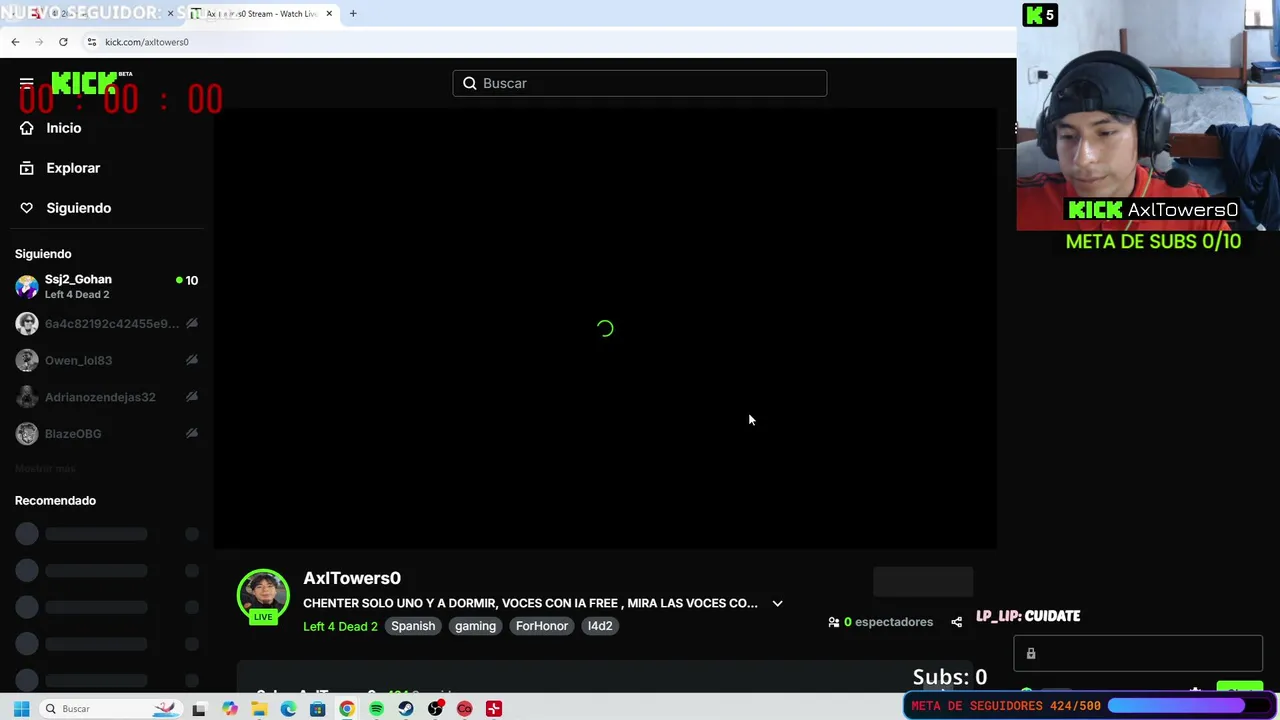Expand the stream title description chevron
The height and width of the screenshot is (720, 1280).
coord(777,603)
